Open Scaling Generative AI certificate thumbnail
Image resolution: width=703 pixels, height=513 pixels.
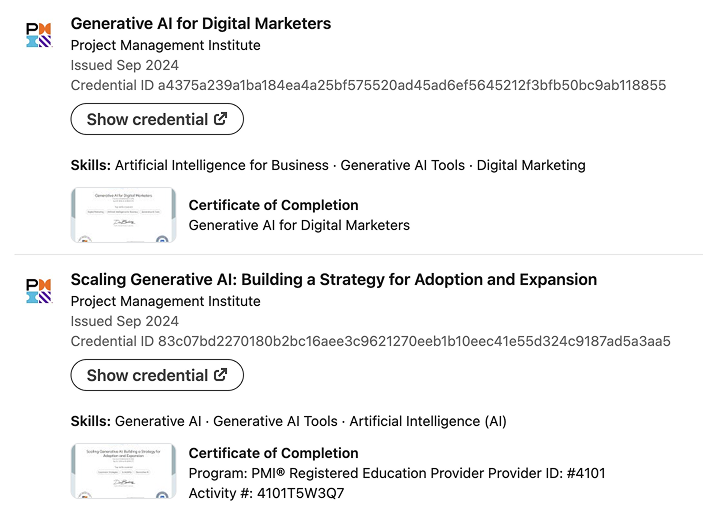124,471
